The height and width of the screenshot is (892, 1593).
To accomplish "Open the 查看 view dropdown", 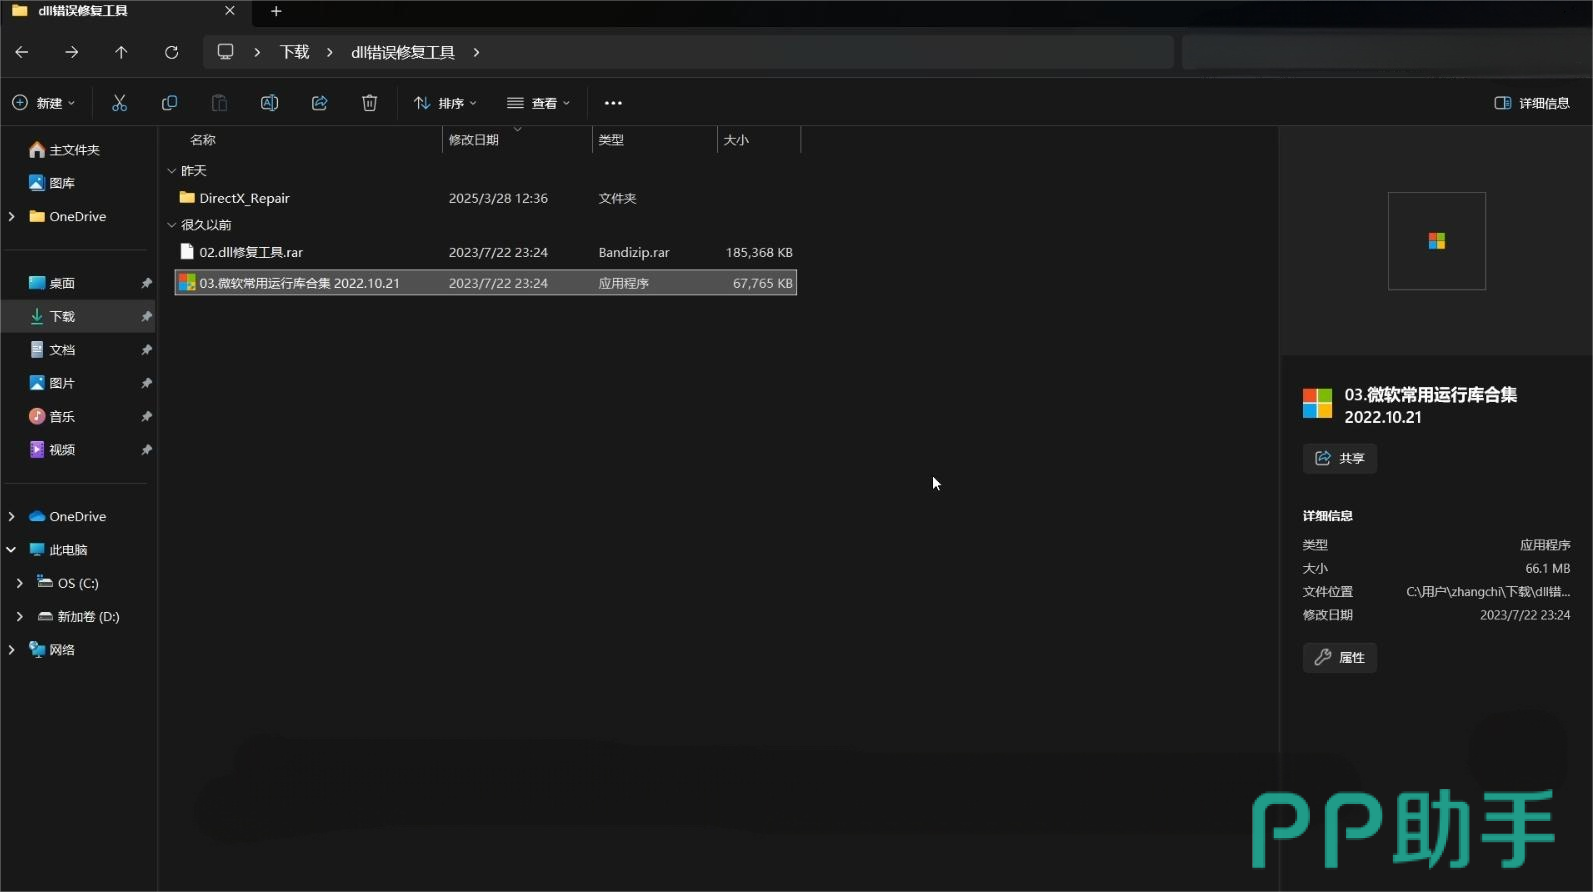I will click(x=538, y=103).
